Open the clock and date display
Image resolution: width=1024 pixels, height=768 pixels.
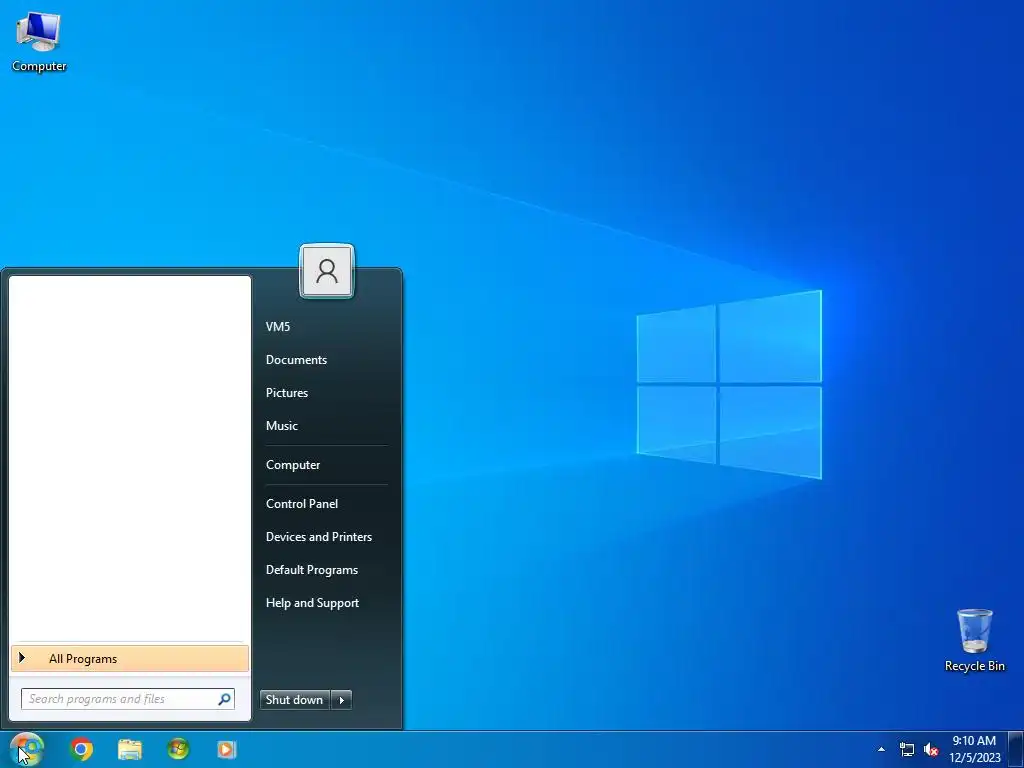pyautogui.click(x=974, y=749)
